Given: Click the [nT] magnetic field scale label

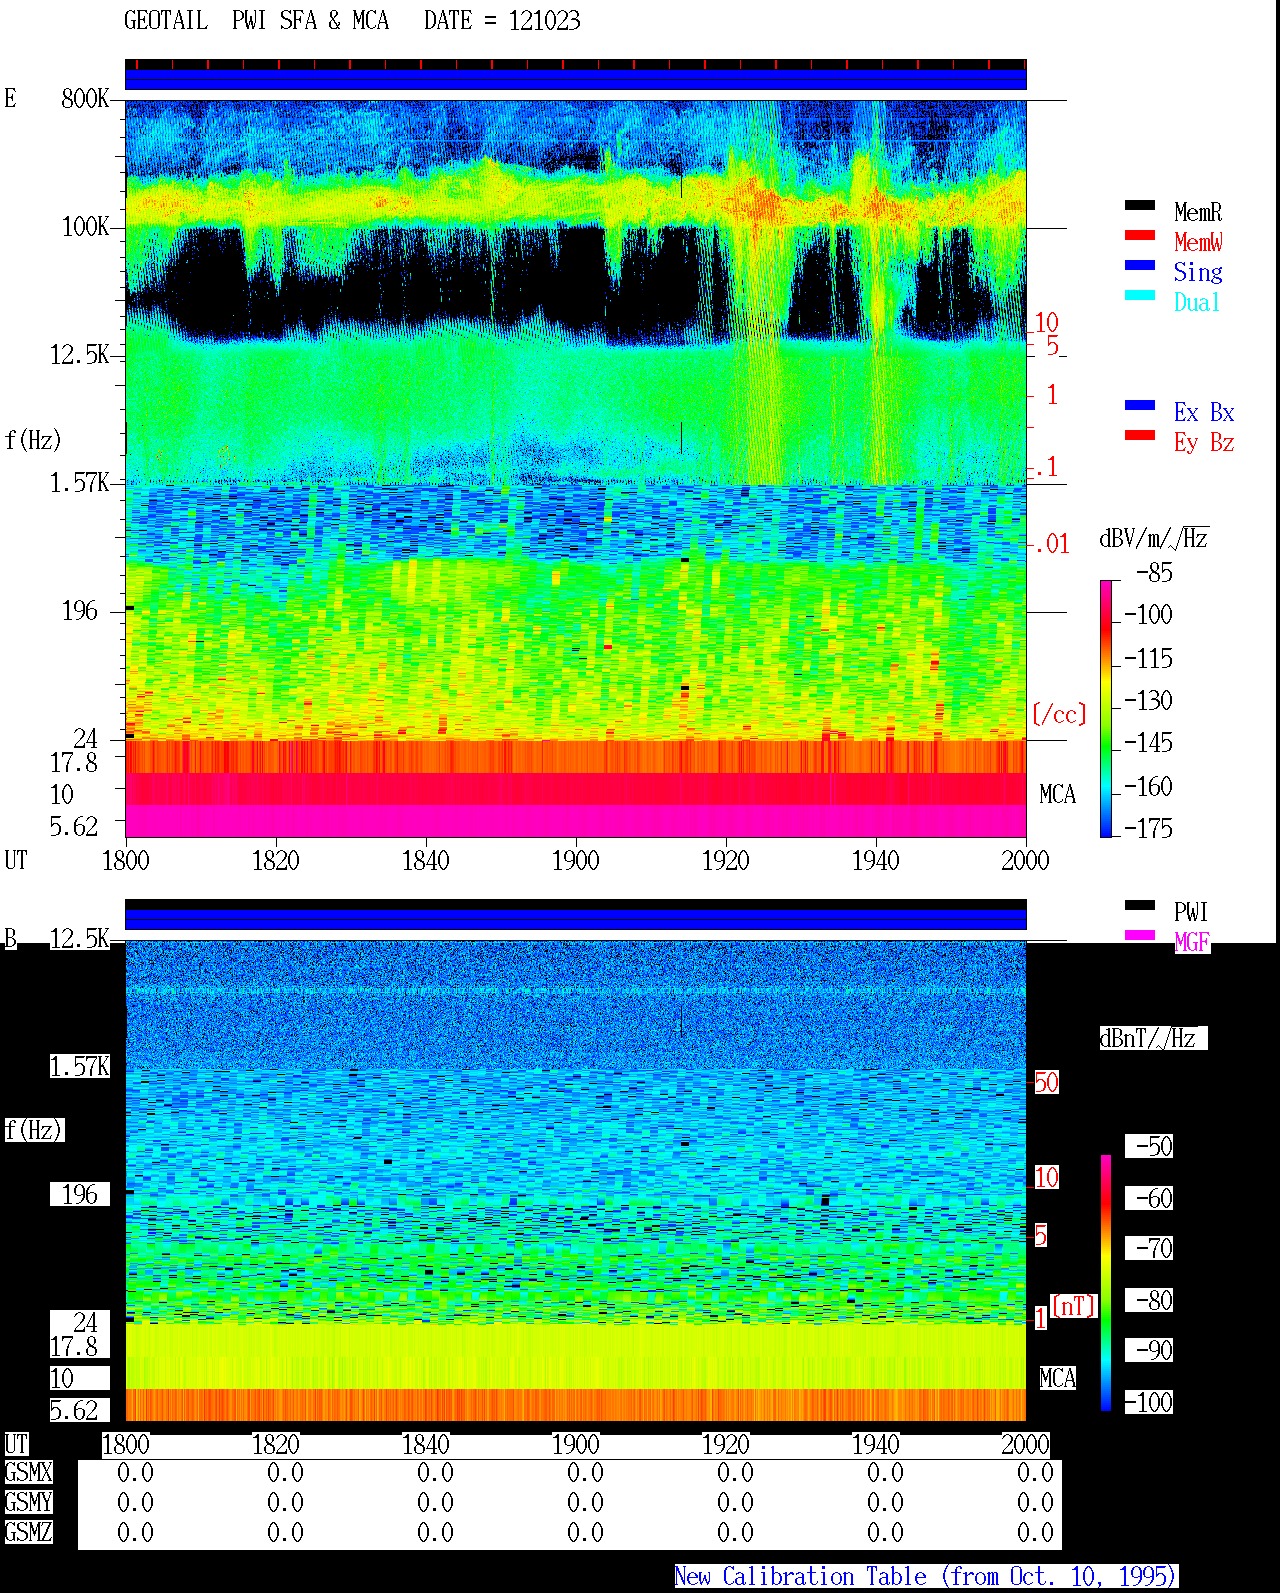Looking at the screenshot, I should (x=1074, y=1306).
